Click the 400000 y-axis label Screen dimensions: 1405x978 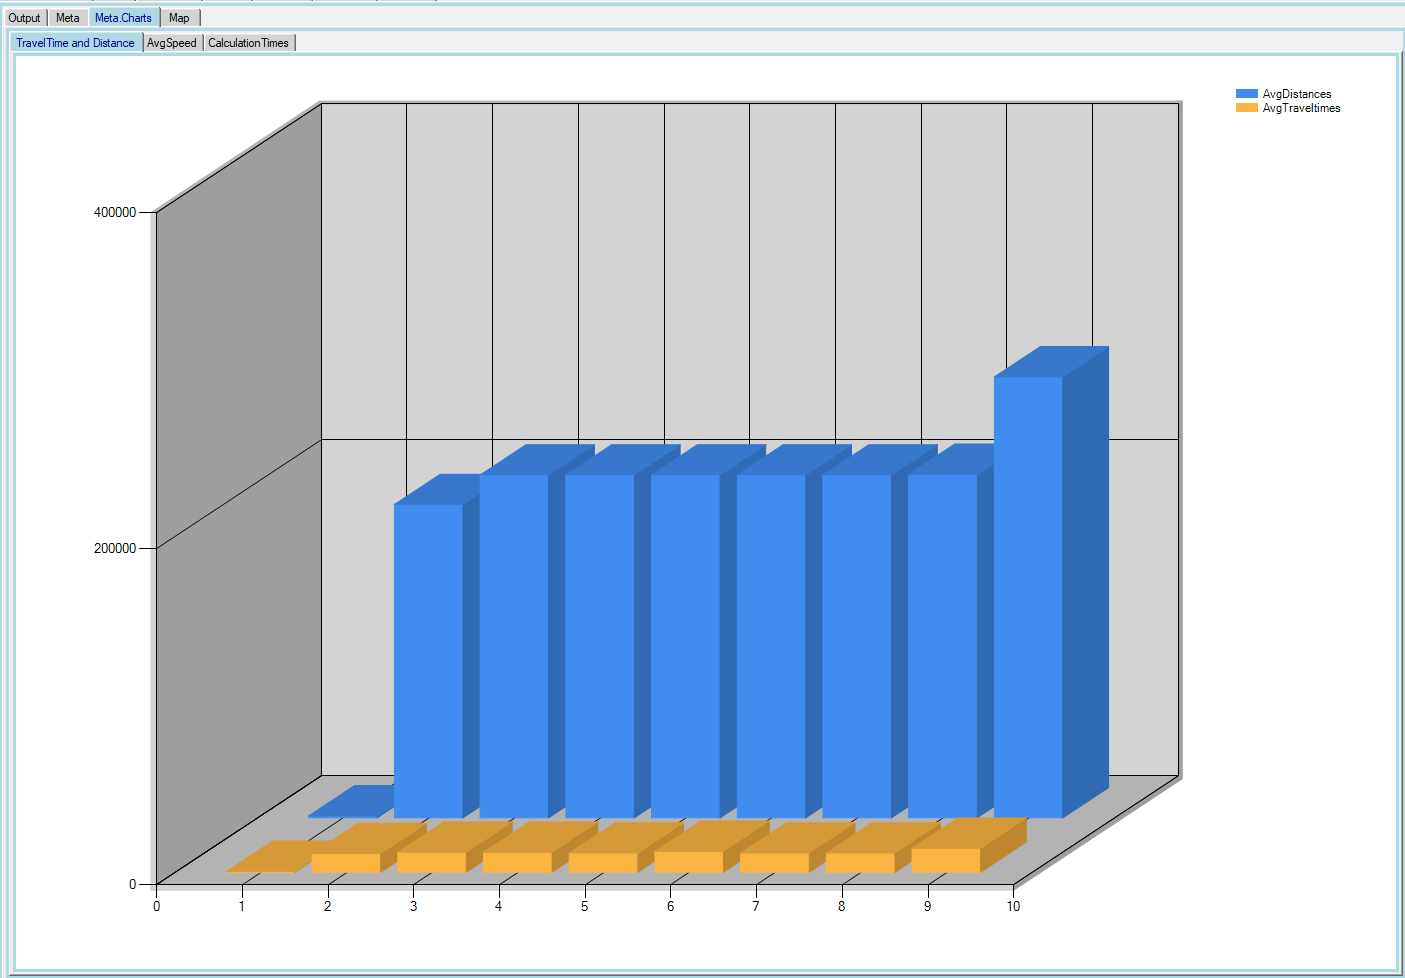[x=115, y=212]
